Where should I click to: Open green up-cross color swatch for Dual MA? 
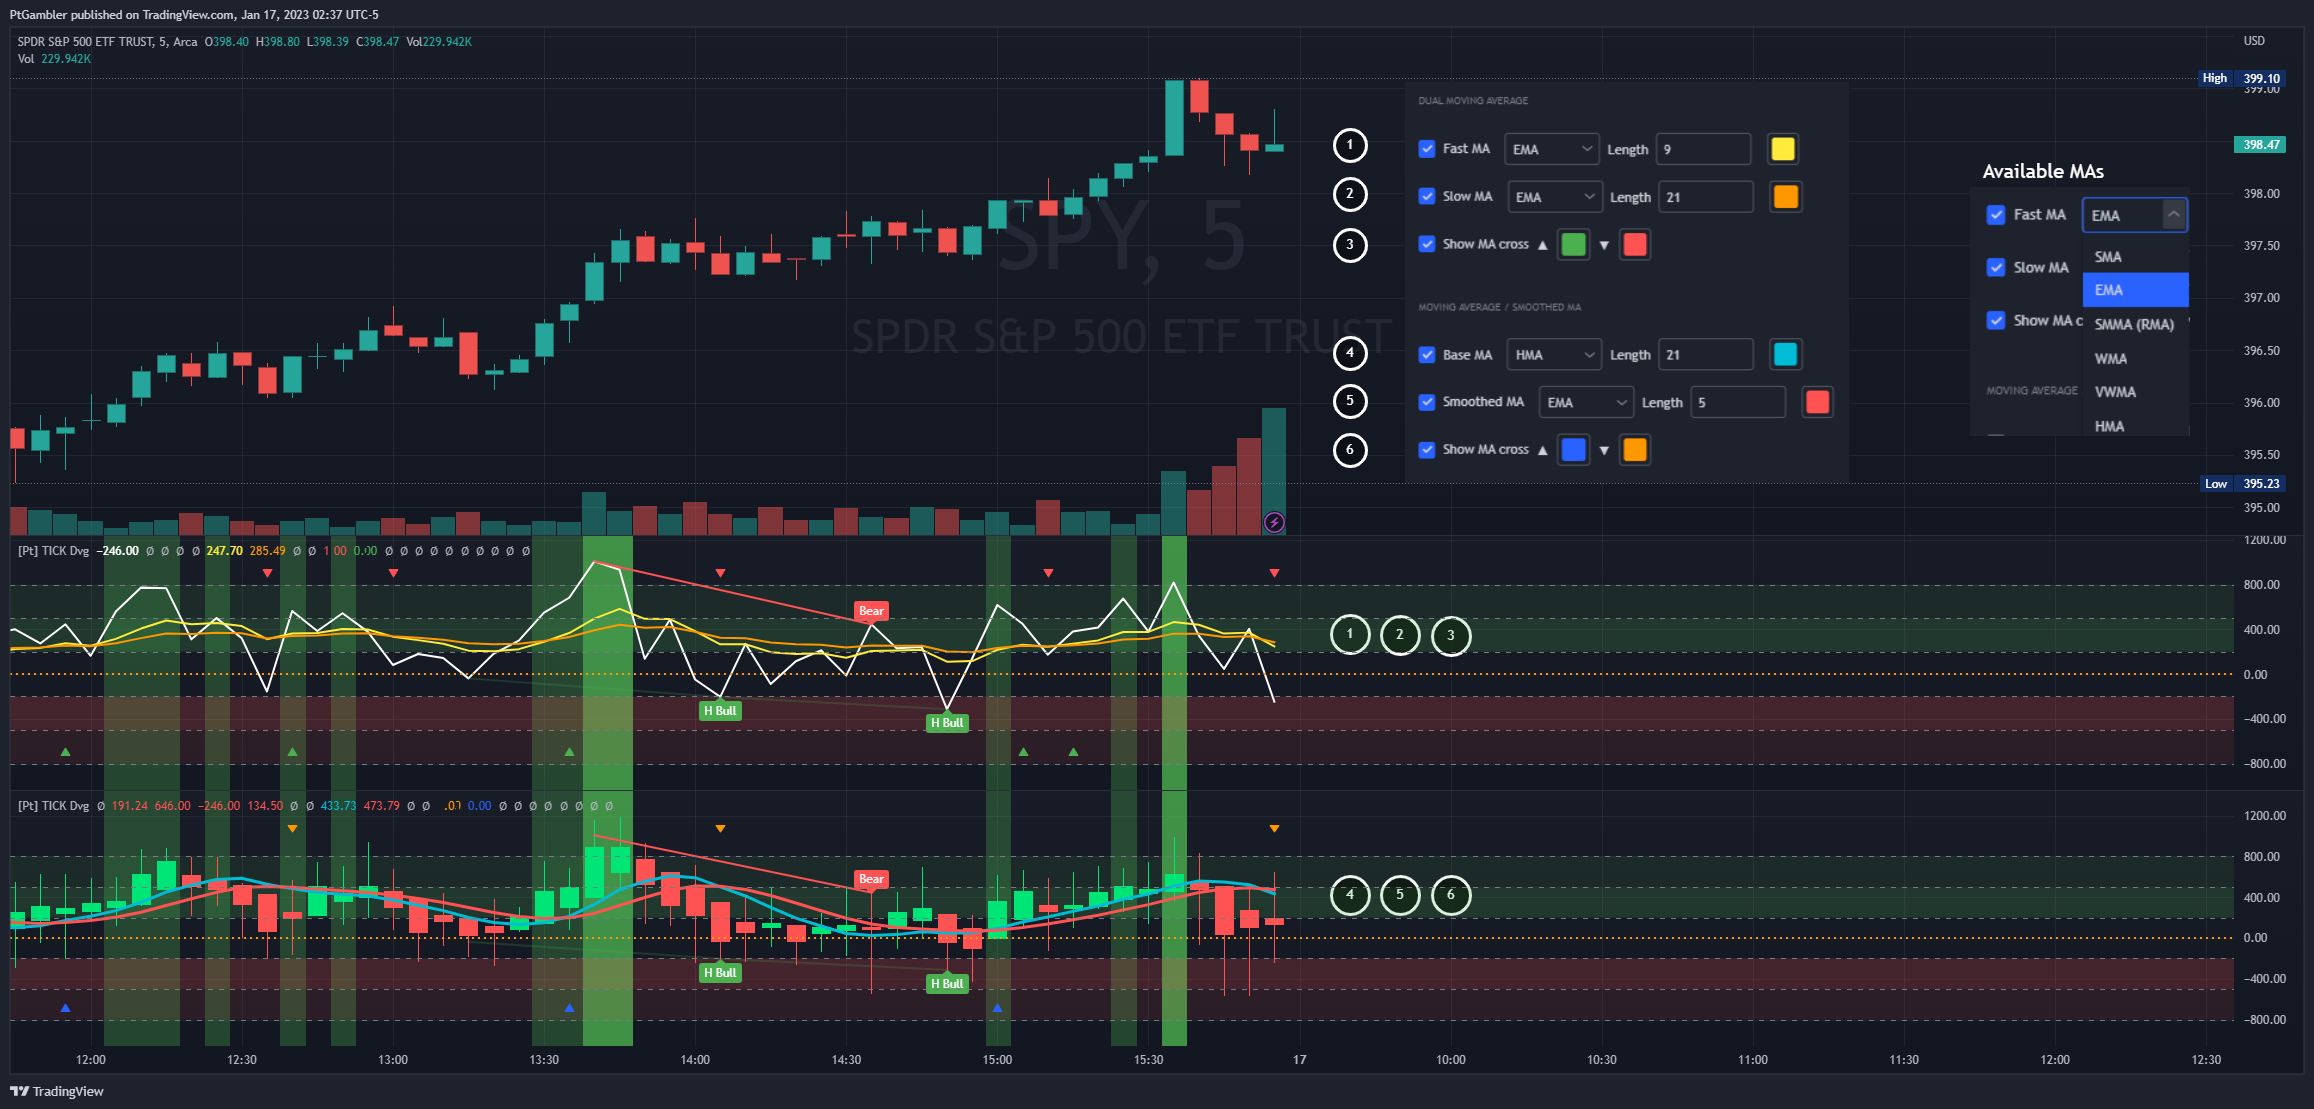(1573, 244)
